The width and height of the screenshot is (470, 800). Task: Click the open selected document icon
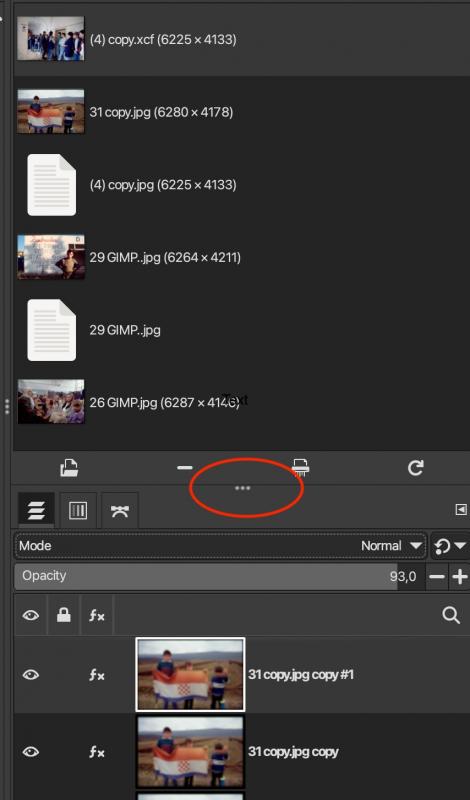[69, 467]
